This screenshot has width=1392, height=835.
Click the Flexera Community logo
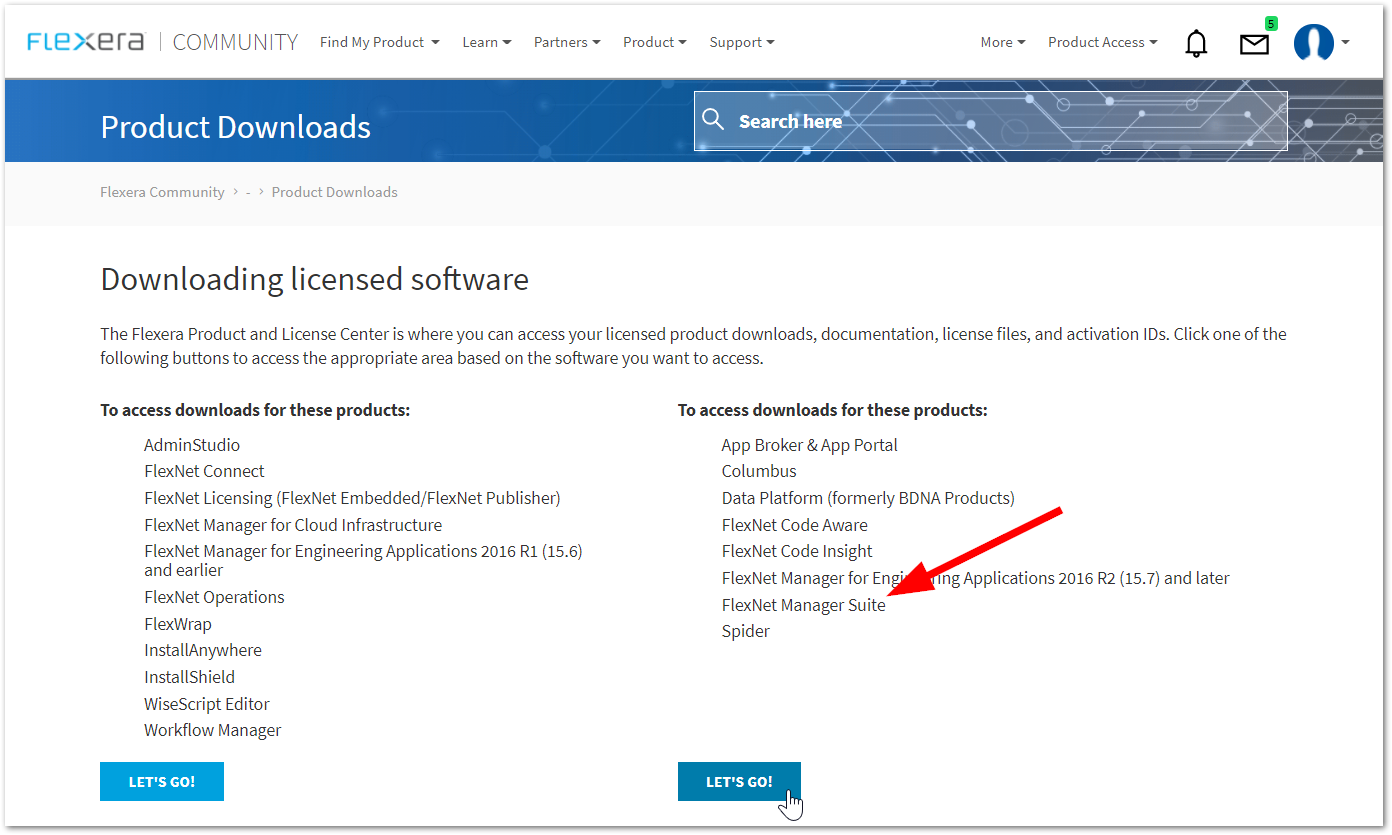coord(162,42)
